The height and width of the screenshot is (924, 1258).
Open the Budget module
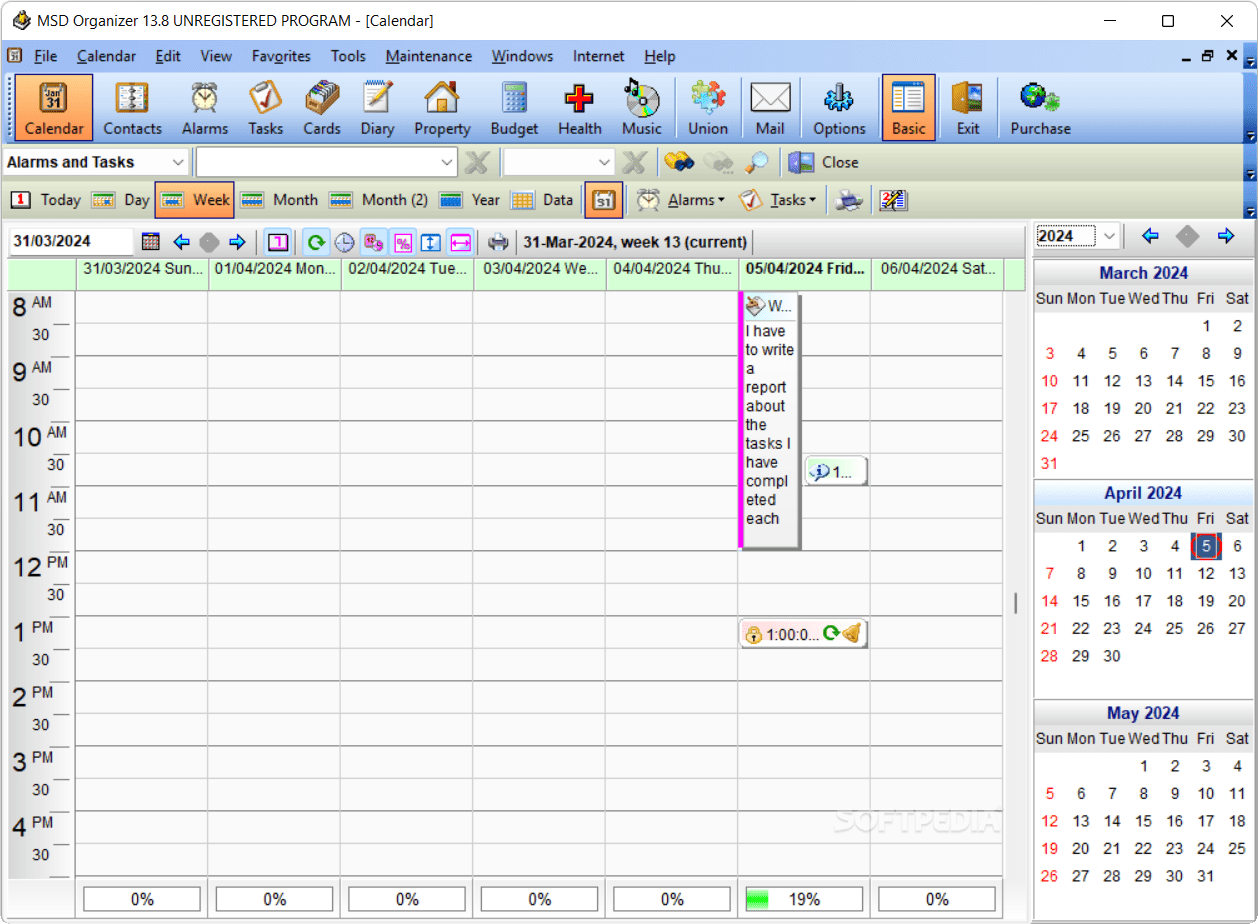click(514, 107)
